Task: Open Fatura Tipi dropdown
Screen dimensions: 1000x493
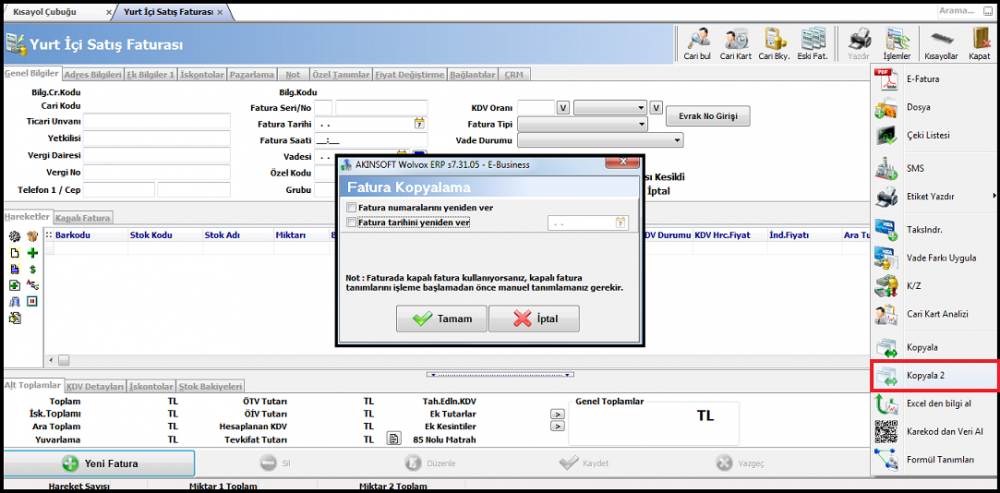Action: click(582, 124)
